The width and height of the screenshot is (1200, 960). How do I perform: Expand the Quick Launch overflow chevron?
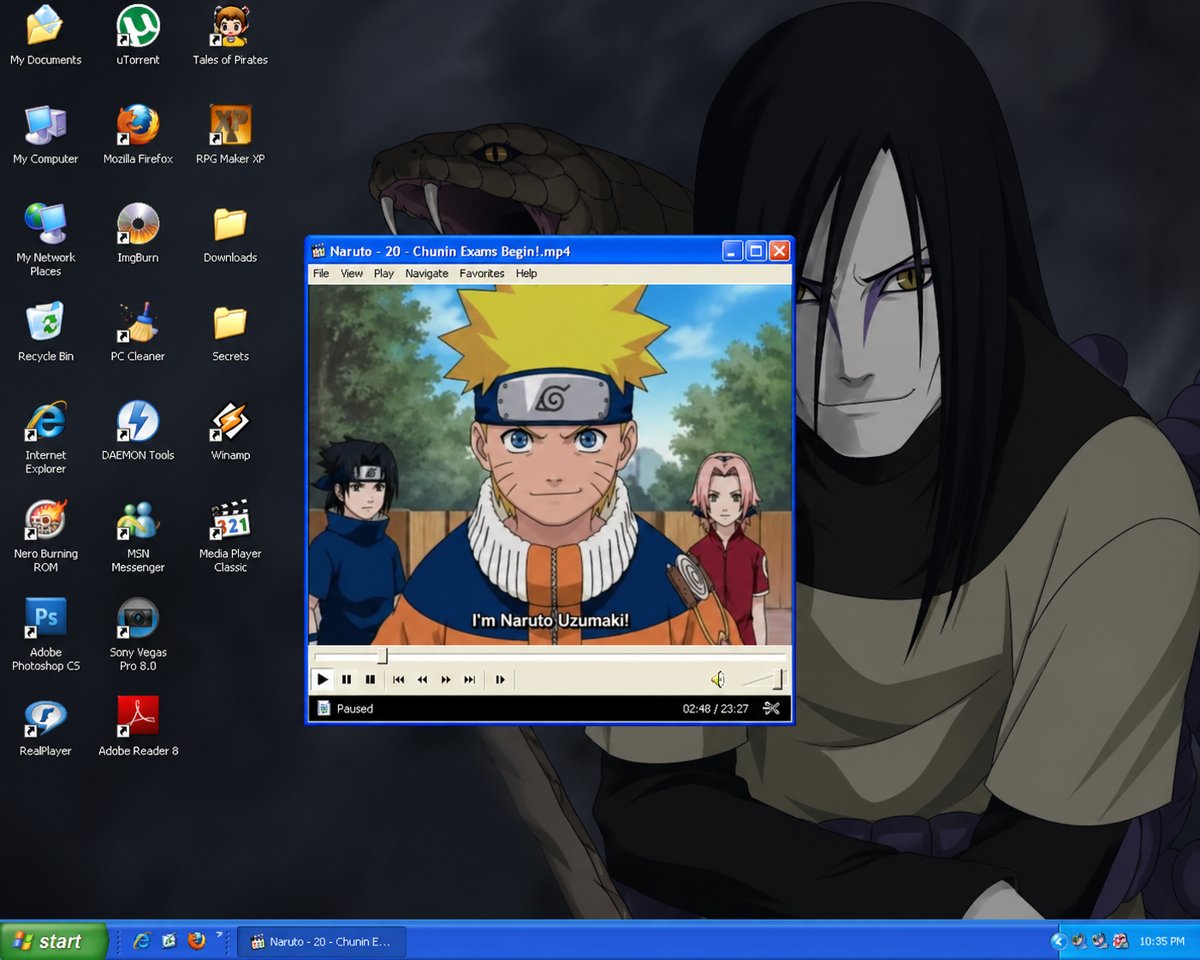pos(219,935)
